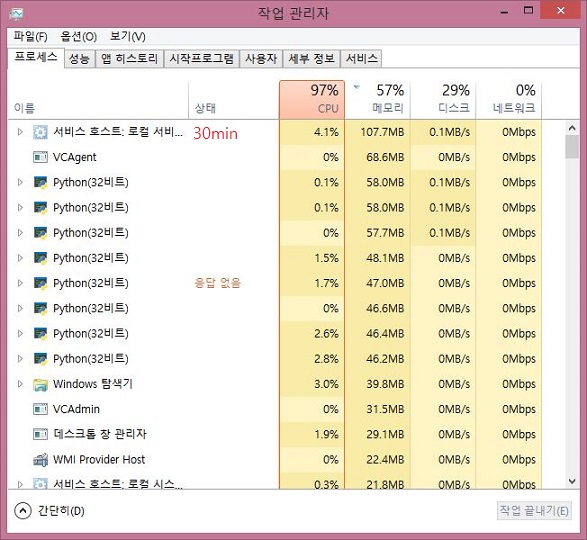Click the VCAgent process icon
Viewport: 587px width, 540px height.
coord(40,157)
